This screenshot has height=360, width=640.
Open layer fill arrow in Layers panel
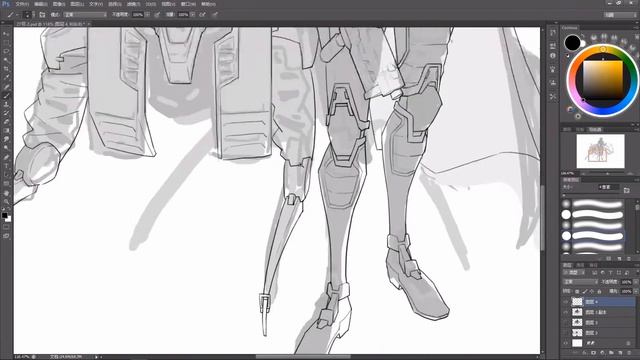635,291
